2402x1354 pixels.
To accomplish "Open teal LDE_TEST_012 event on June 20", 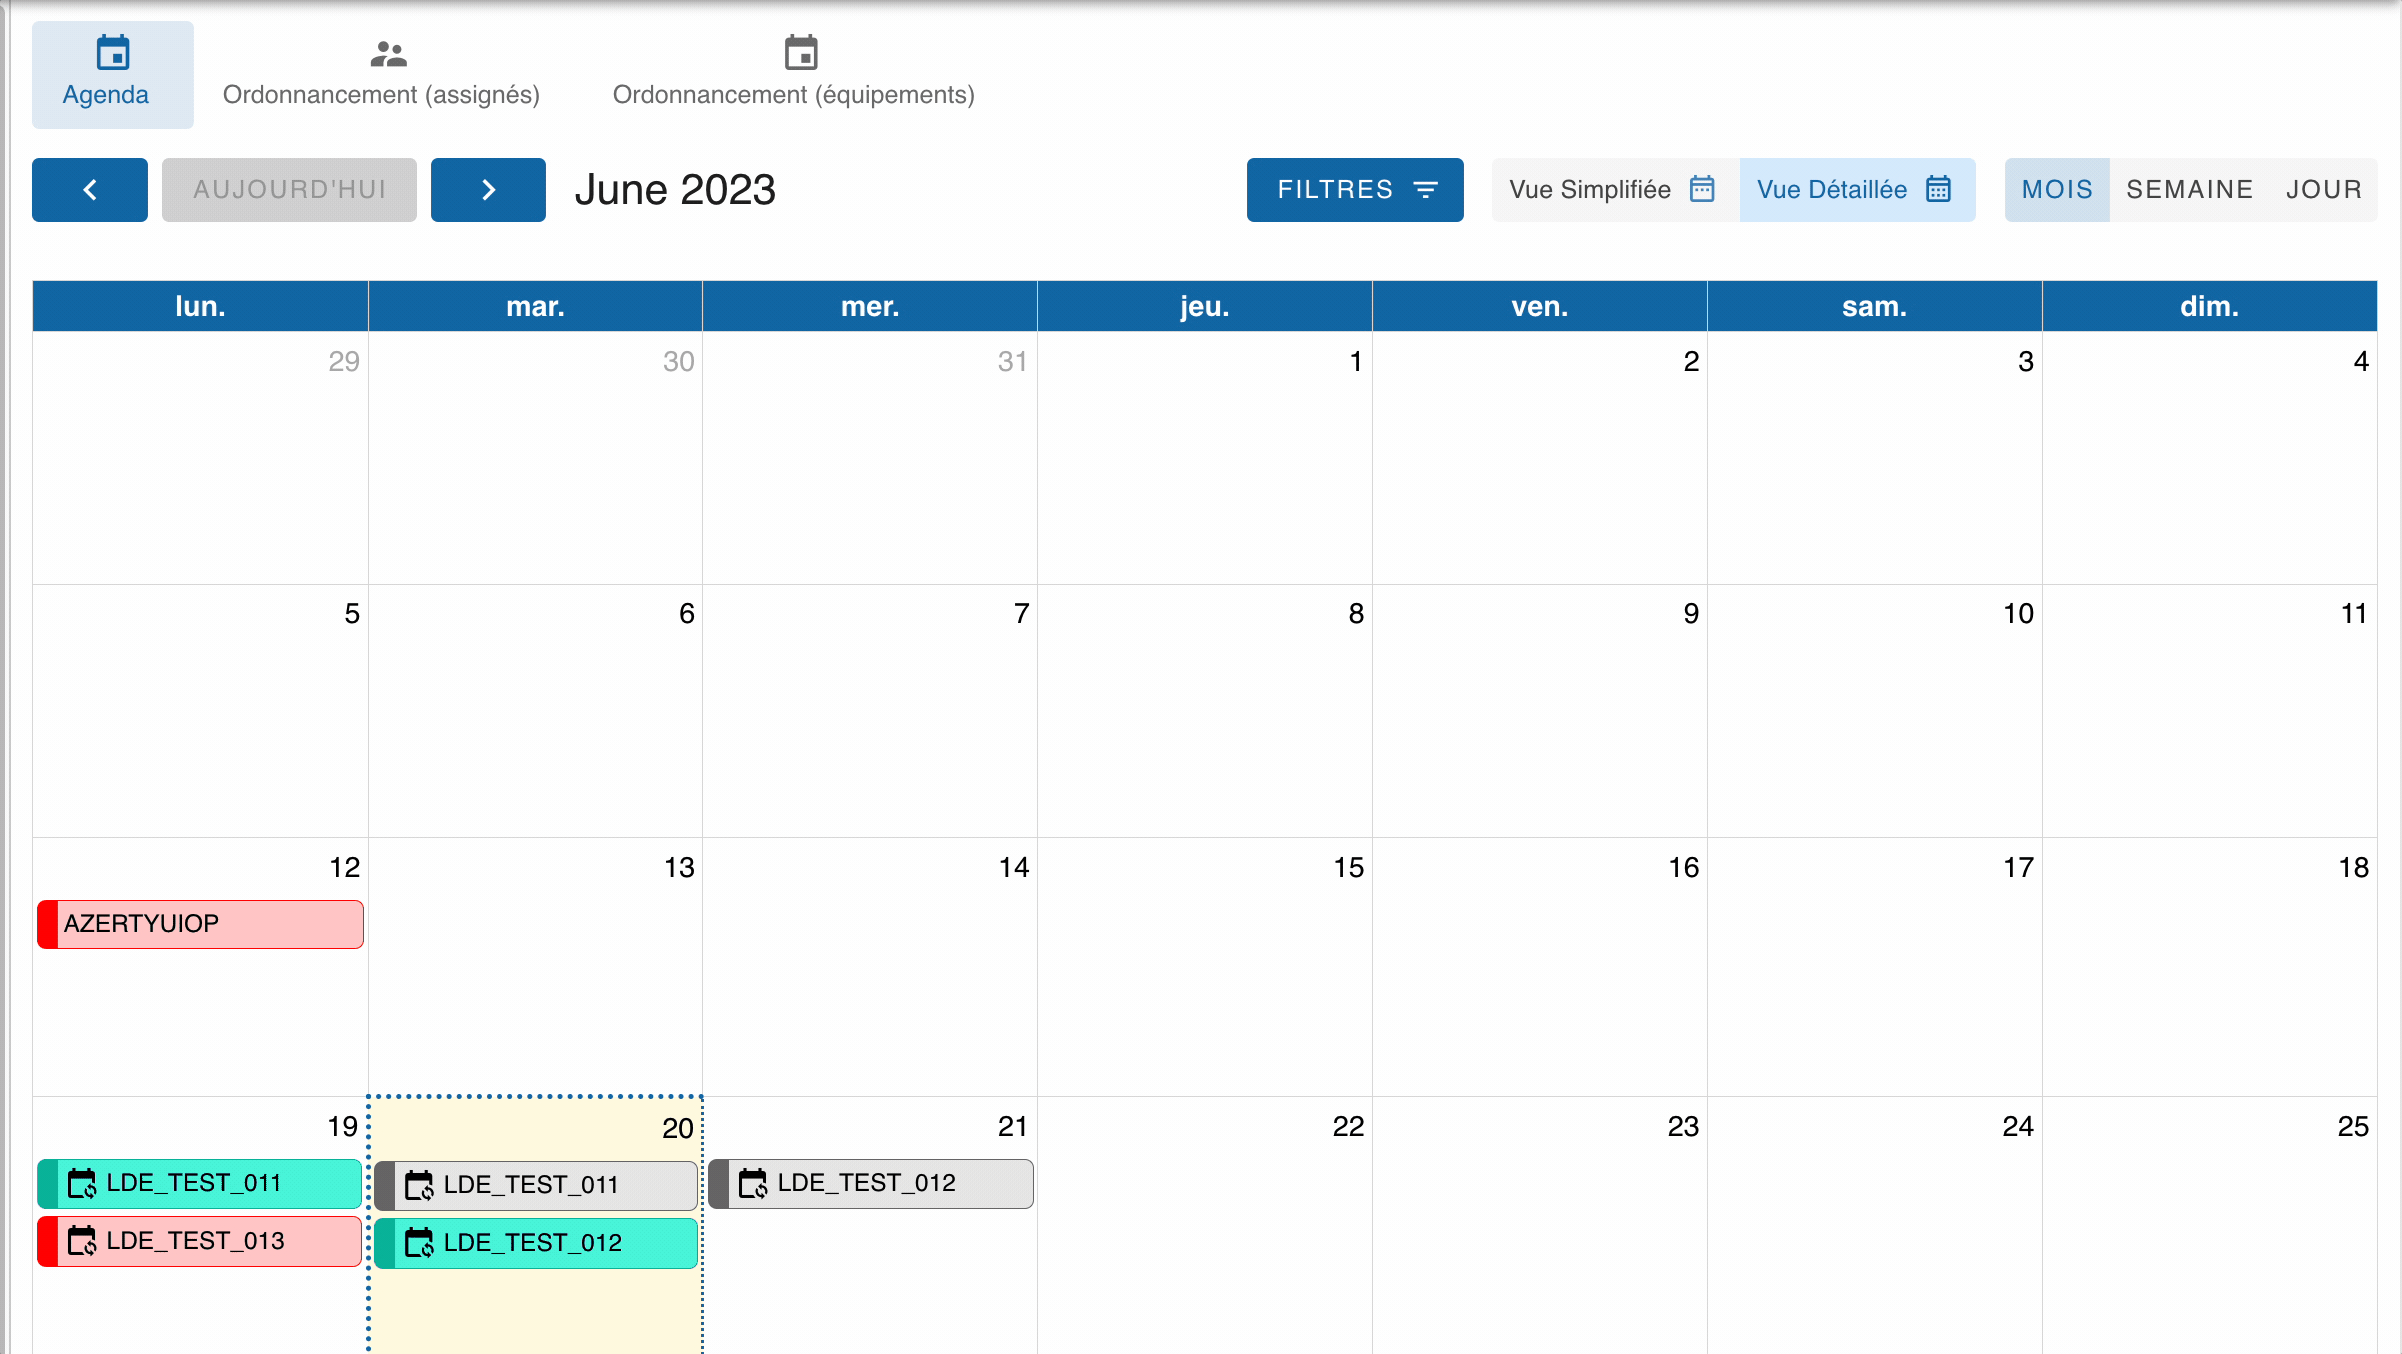I will [536, 1243].
